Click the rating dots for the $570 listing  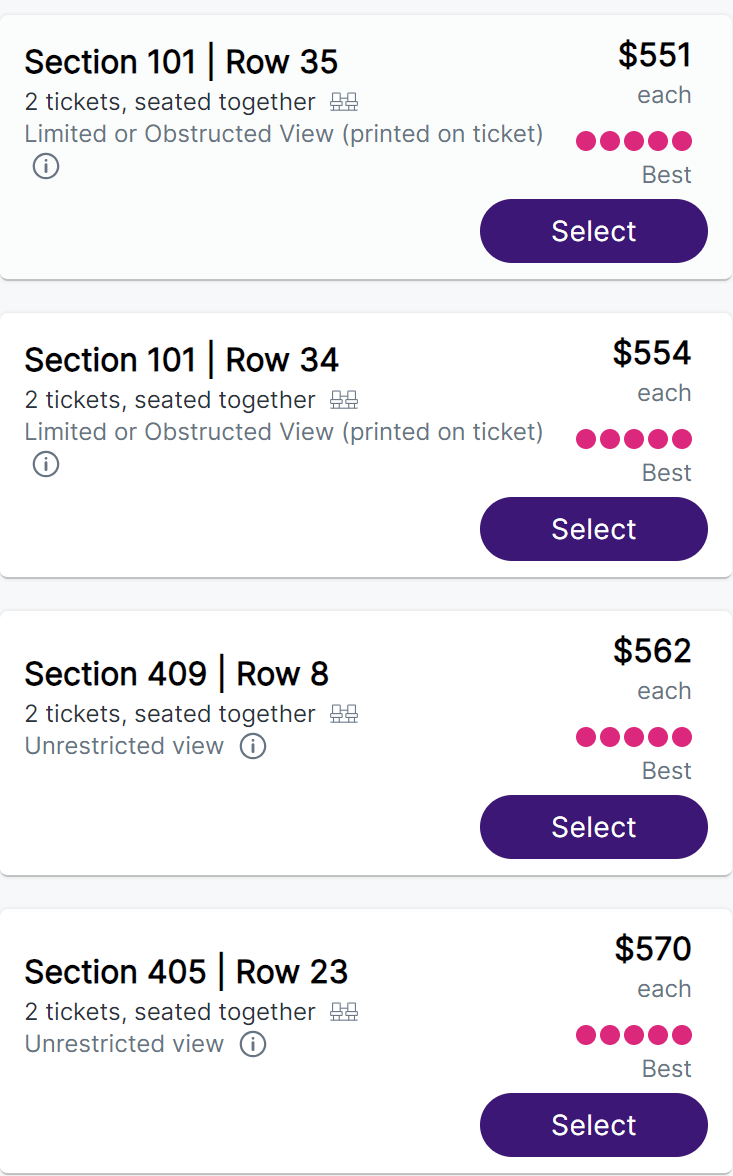point(634,1035)
